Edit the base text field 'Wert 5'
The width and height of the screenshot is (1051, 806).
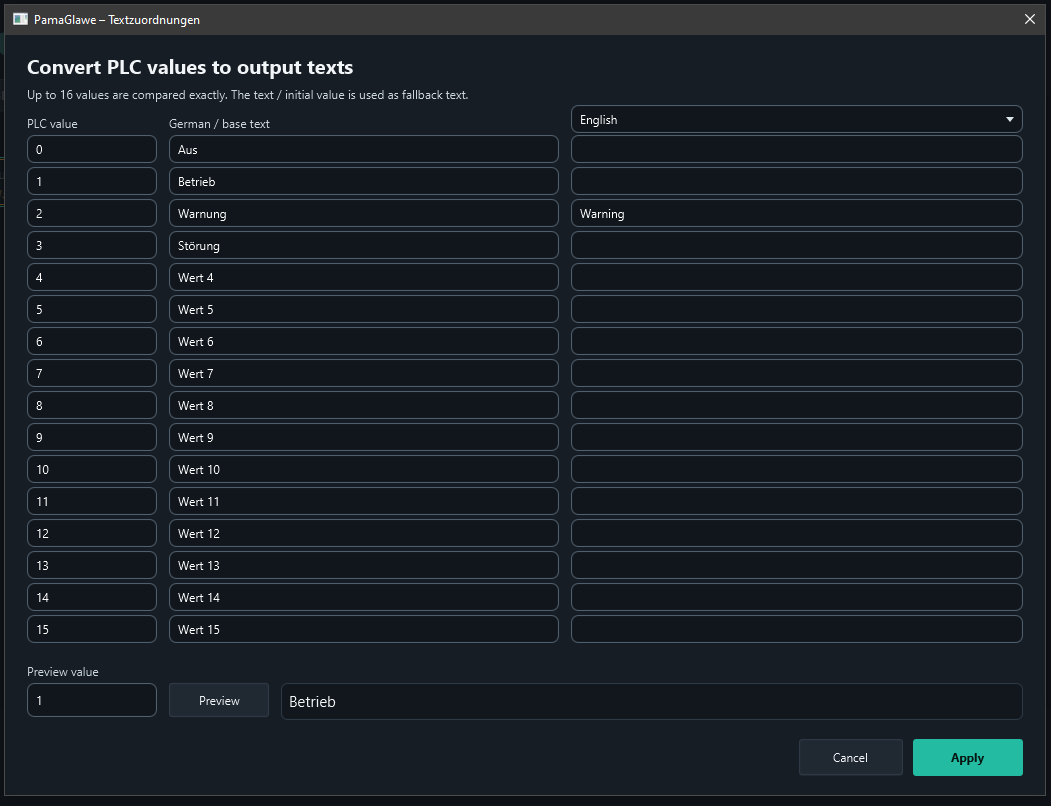[363, 309]
